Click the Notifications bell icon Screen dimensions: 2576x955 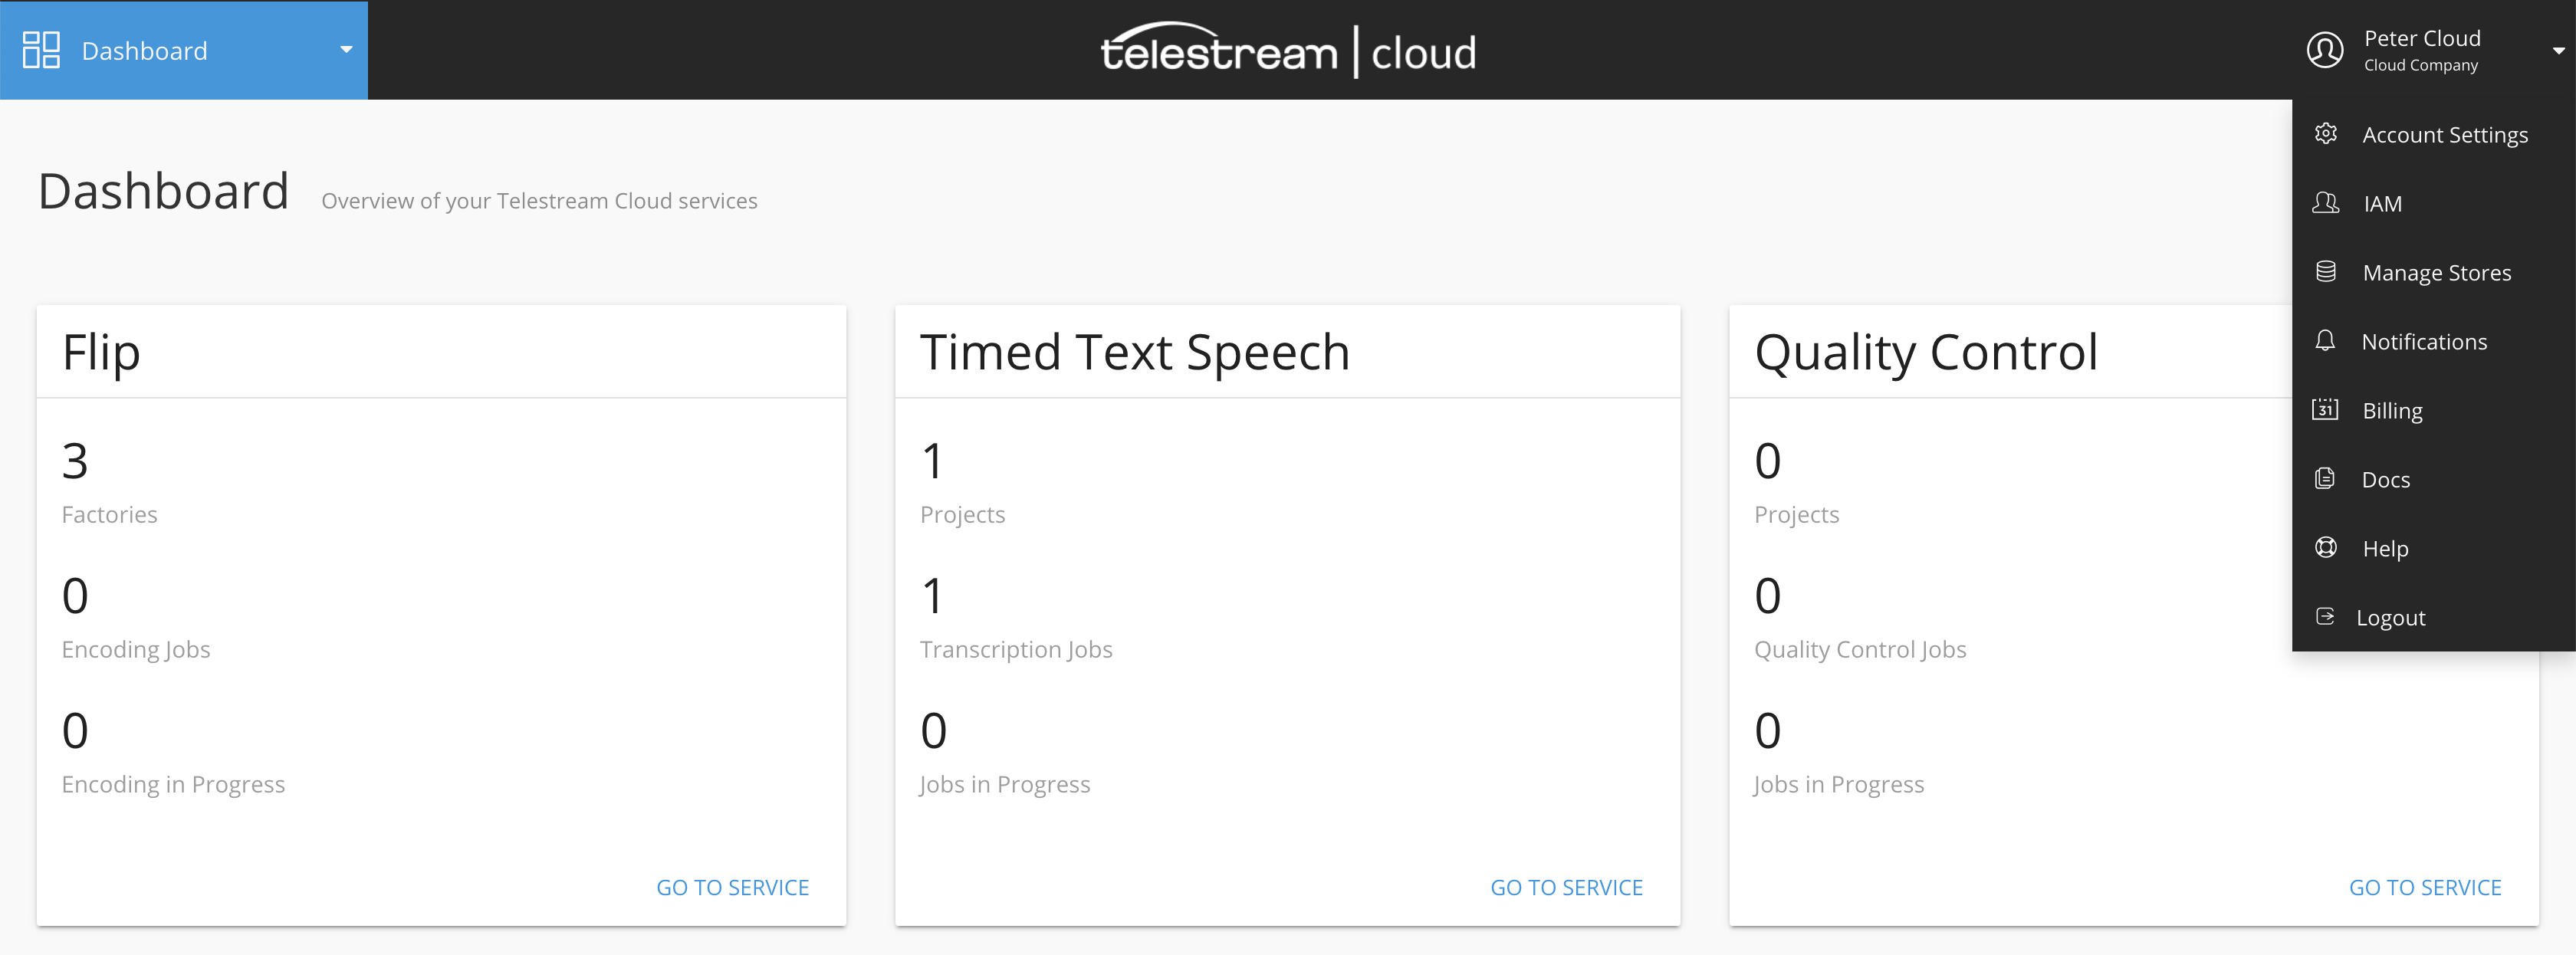pos(2326,341)
